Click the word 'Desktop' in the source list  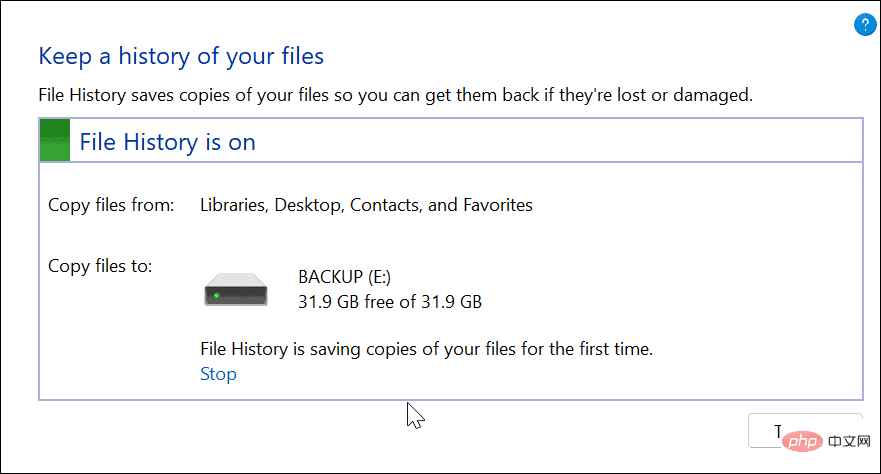pyautogui.click(x=308, y=205)
